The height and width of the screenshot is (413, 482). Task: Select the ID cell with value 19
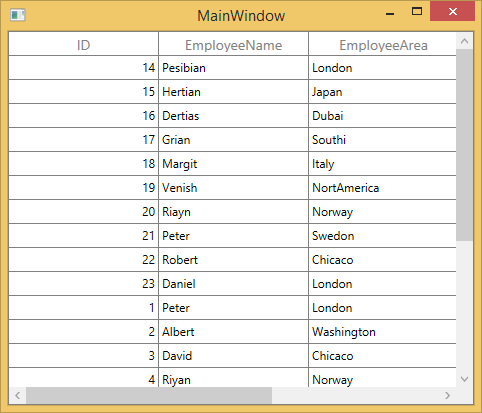tap(84, 188)
